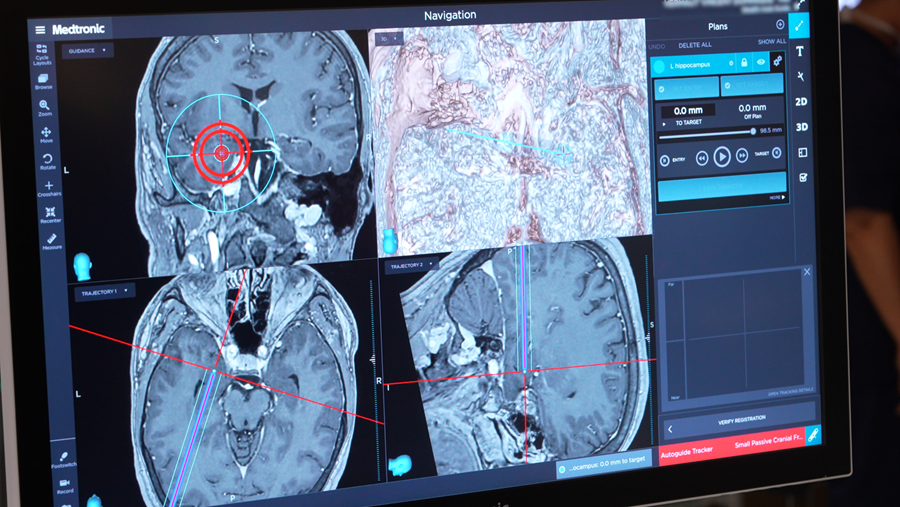This screenshot has height=507, width=900.
Task: Add a new plan with plus icon
Action: tap(780, 24)
